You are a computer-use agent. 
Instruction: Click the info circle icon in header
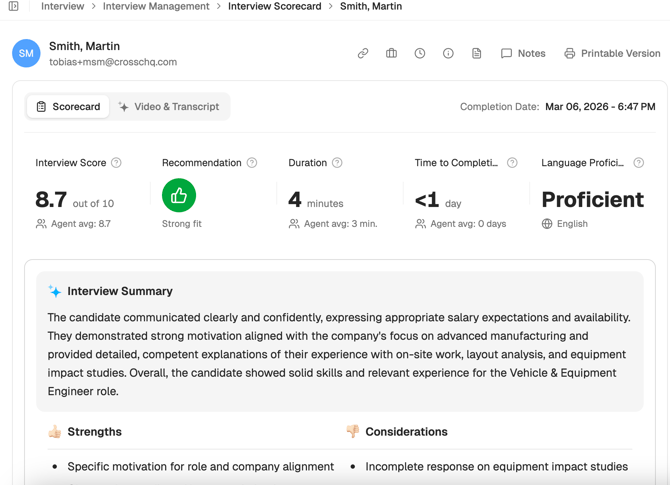[x=448, y=53]
